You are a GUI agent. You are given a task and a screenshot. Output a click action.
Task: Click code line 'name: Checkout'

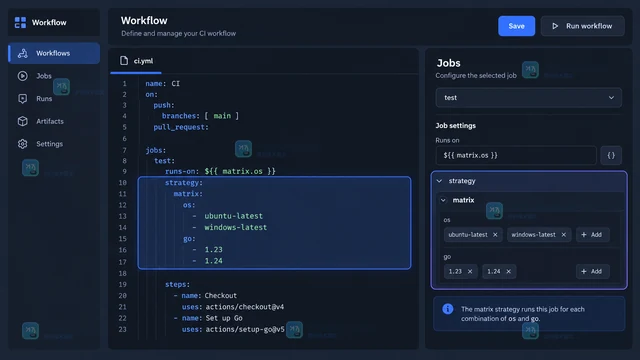[x=205, y=296]
